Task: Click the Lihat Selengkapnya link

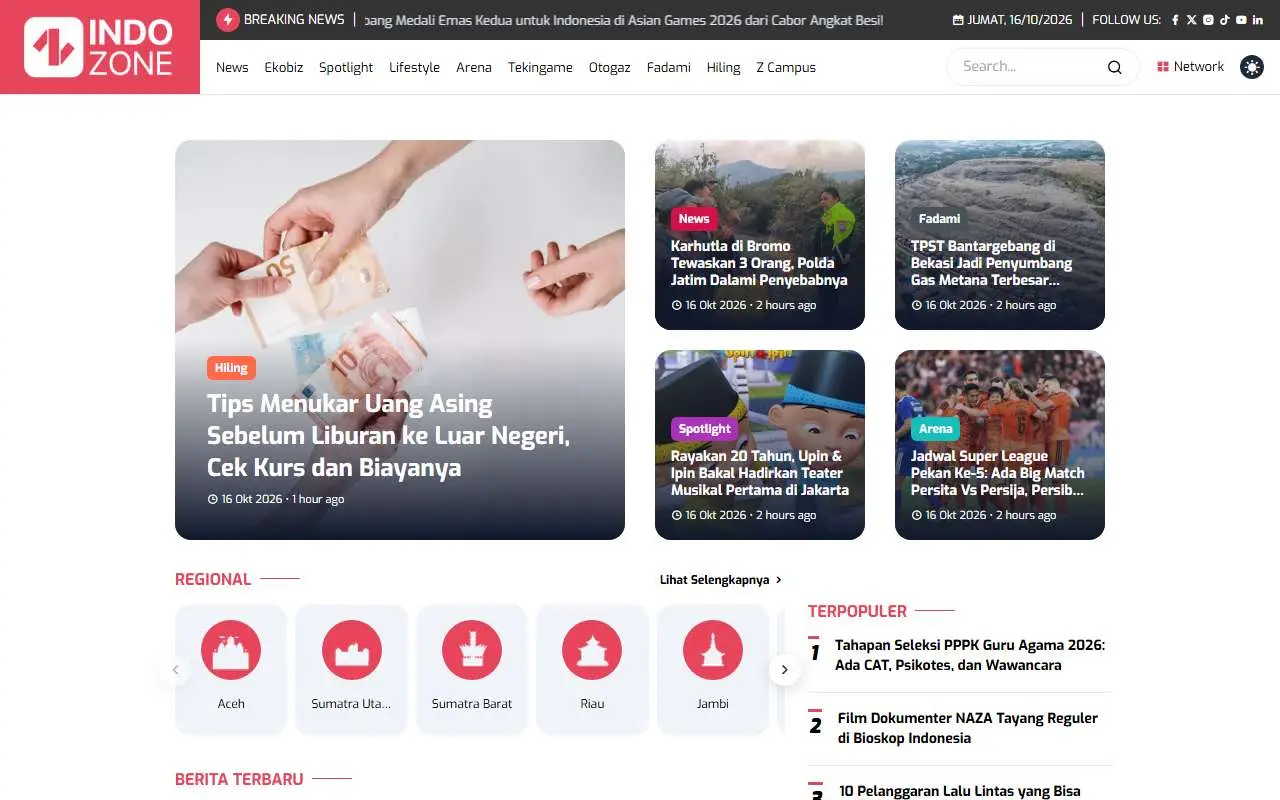Action: pos(721,580)
